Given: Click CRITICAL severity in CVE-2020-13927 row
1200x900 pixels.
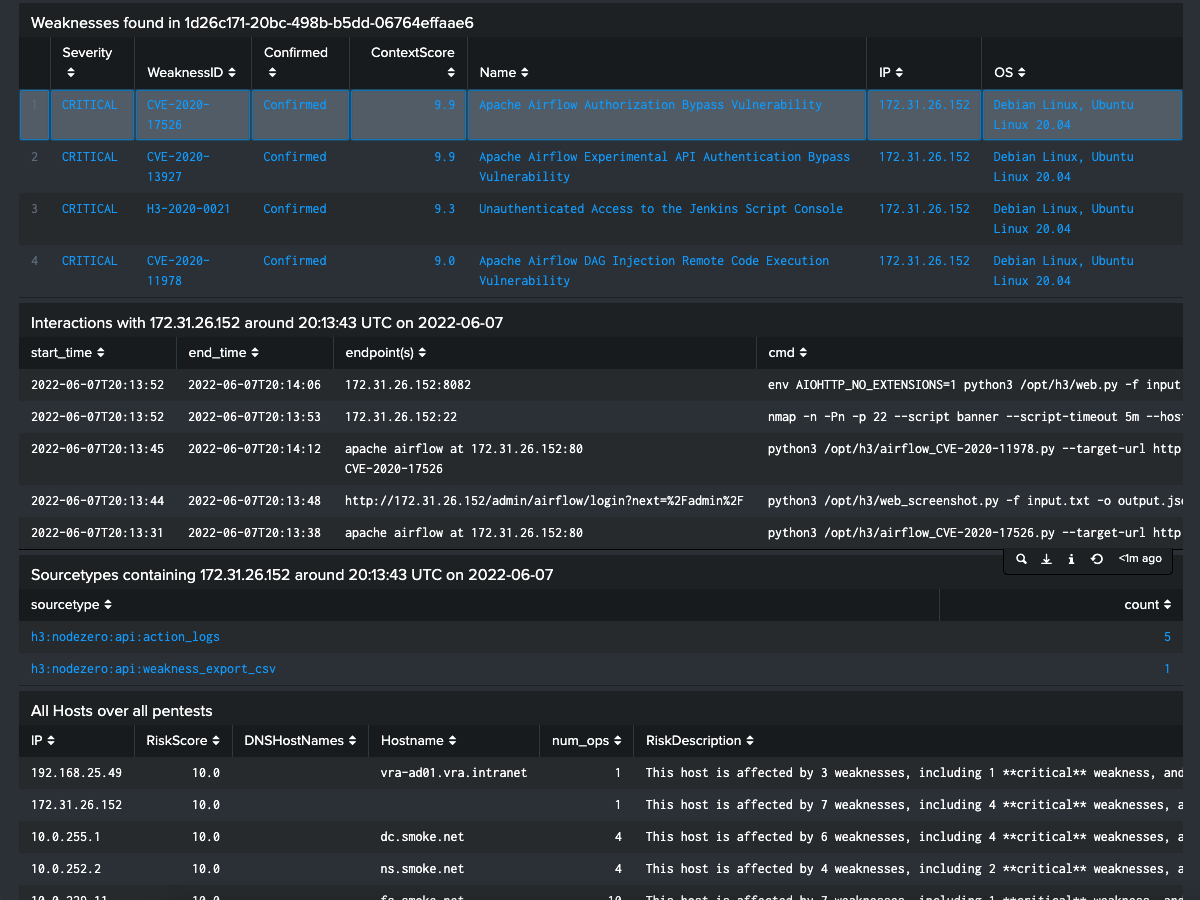Looking at the screenshot, I should point(90,157).
